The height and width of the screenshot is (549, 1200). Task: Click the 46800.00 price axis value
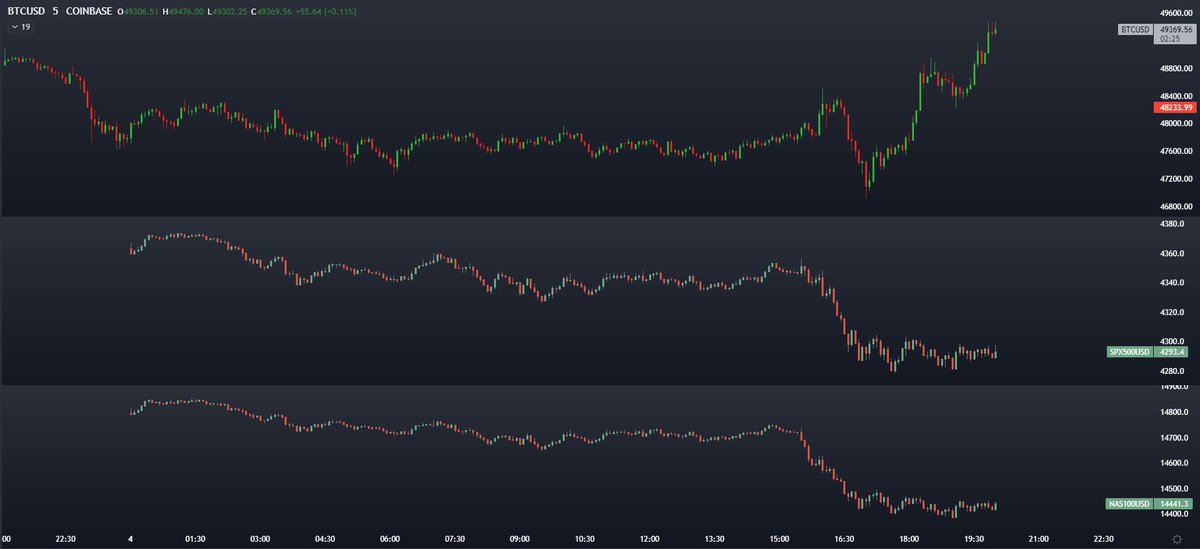tap(1175, 206)
